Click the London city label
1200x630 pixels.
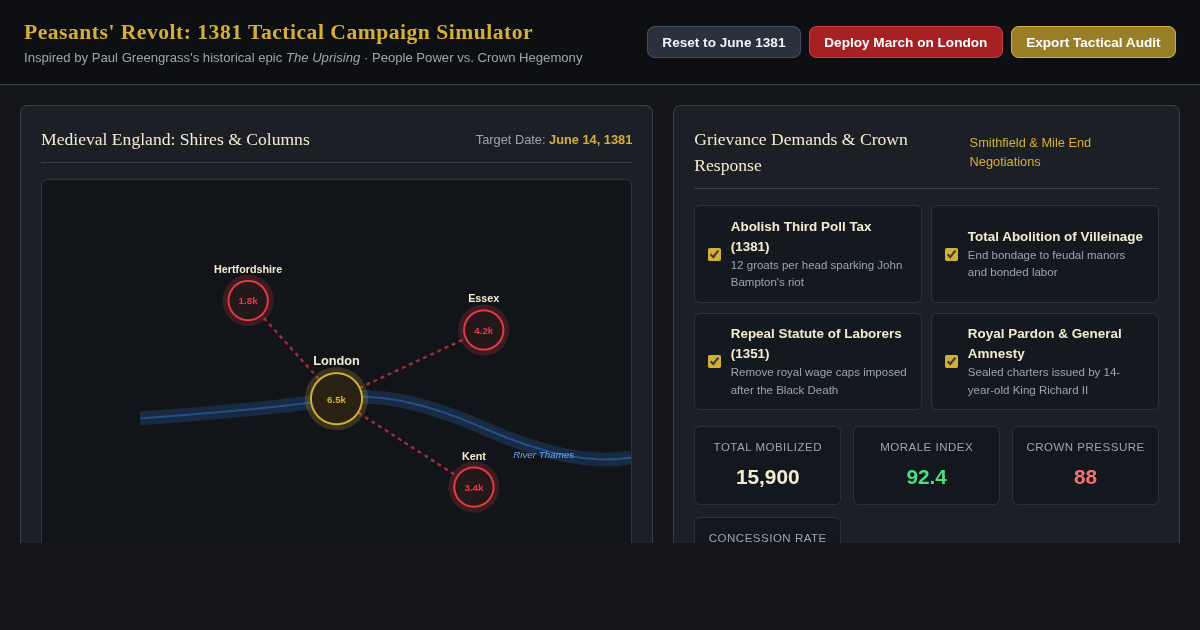[336, 361]
